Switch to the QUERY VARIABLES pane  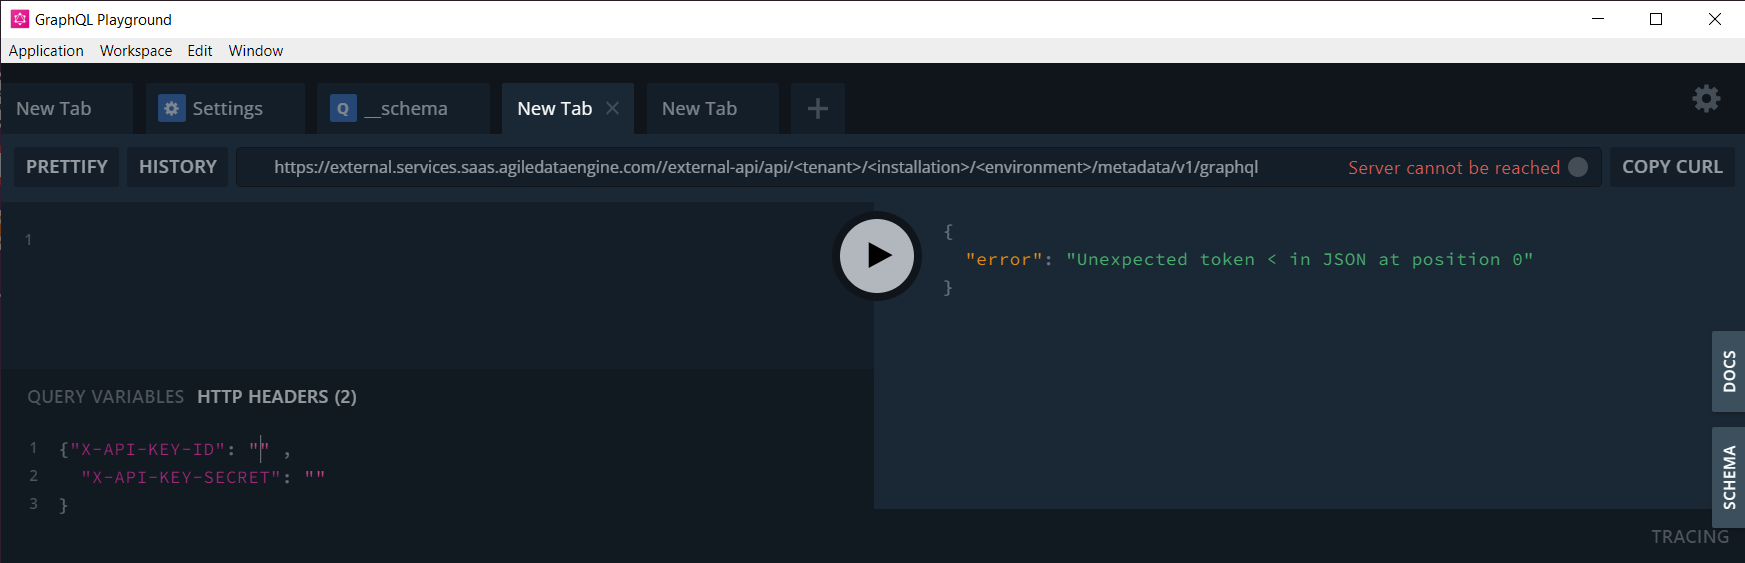coord(106,397)
